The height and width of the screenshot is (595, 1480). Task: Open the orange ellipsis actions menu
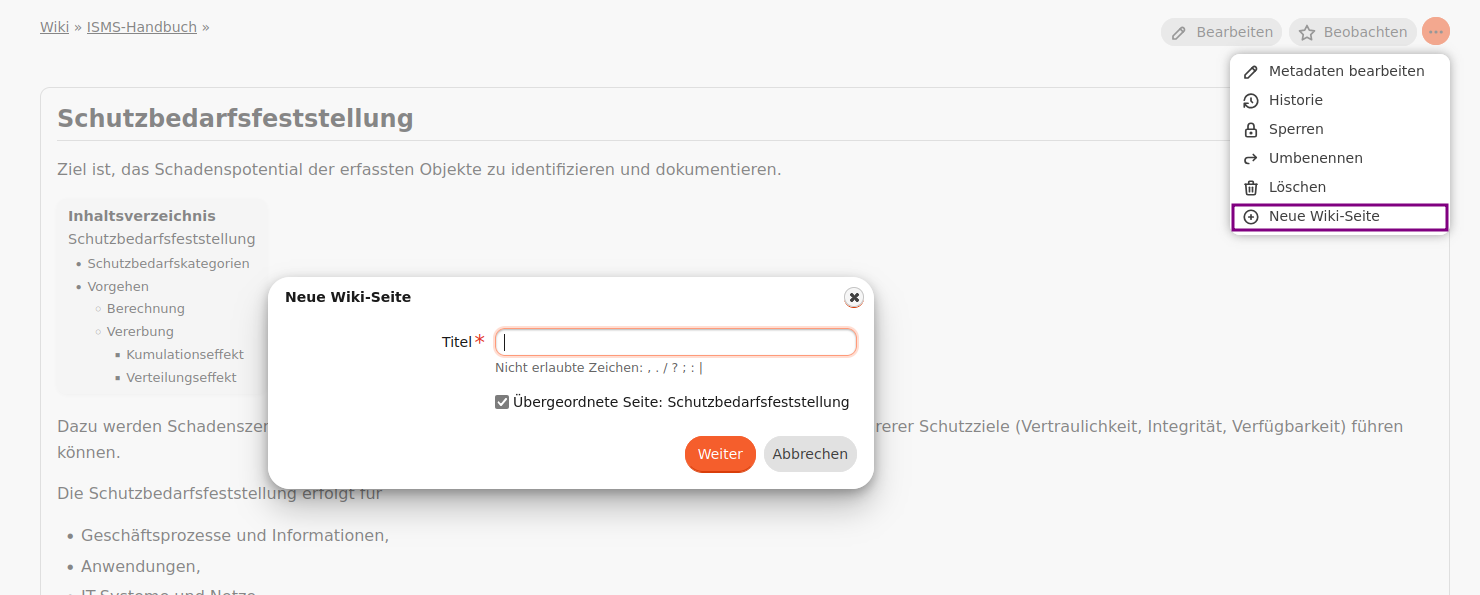click(x=1435, y=31)
